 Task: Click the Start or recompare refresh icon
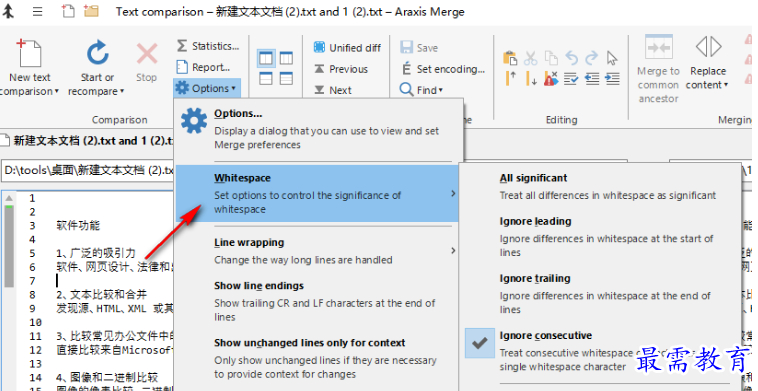(97, 53)
